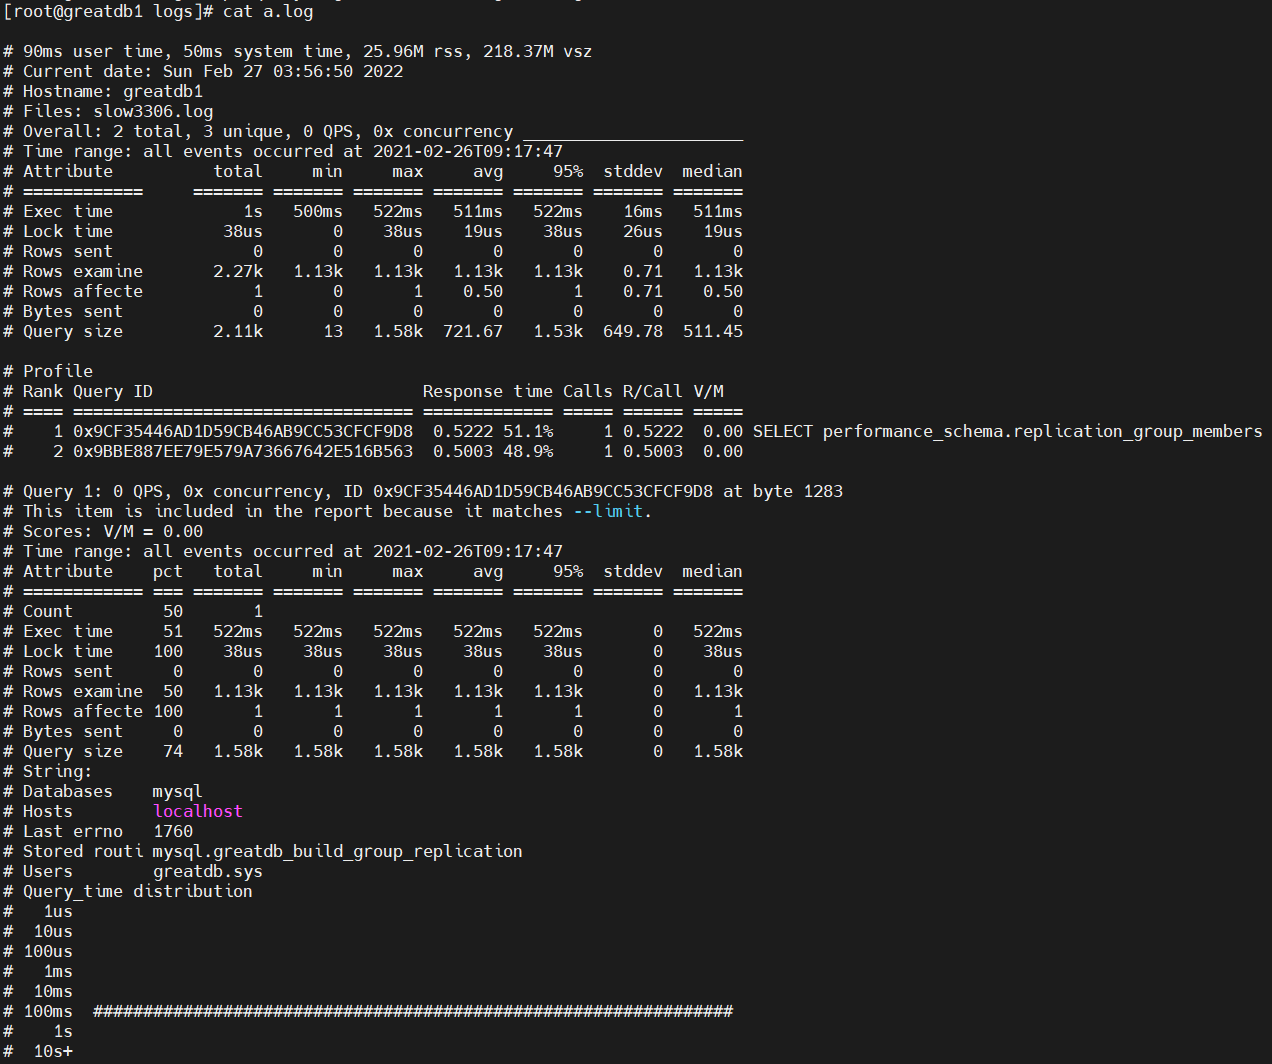Click the 'cat a.log' command text

click(x=268, y=11)
